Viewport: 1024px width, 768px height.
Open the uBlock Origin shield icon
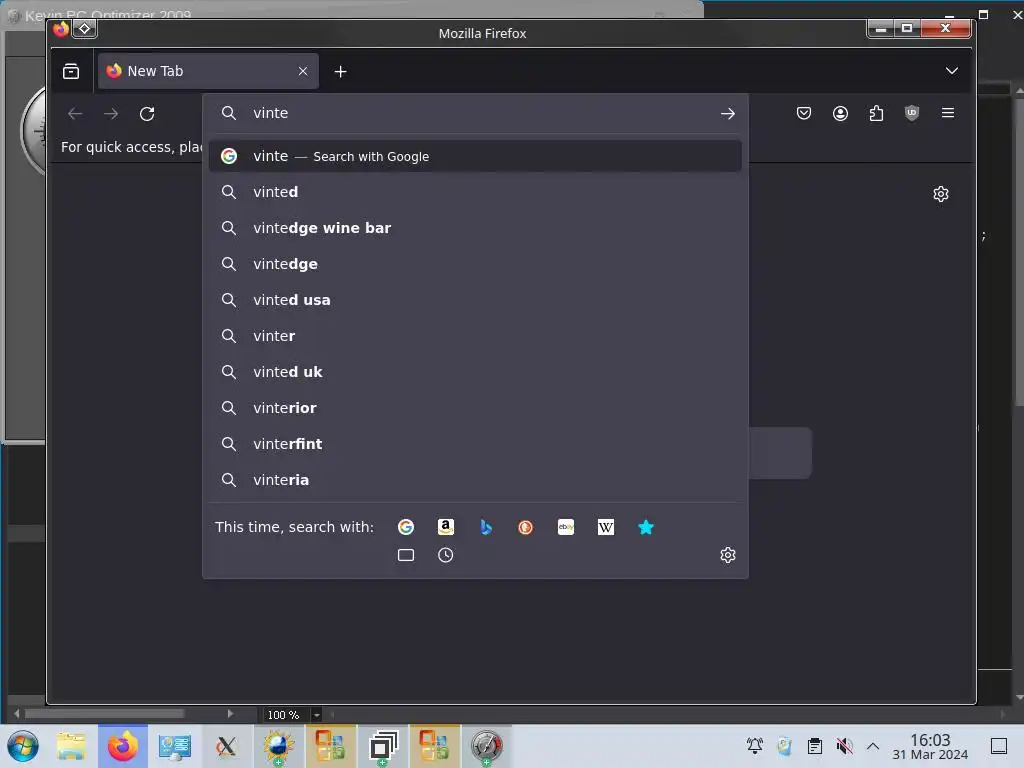(912, 113)
